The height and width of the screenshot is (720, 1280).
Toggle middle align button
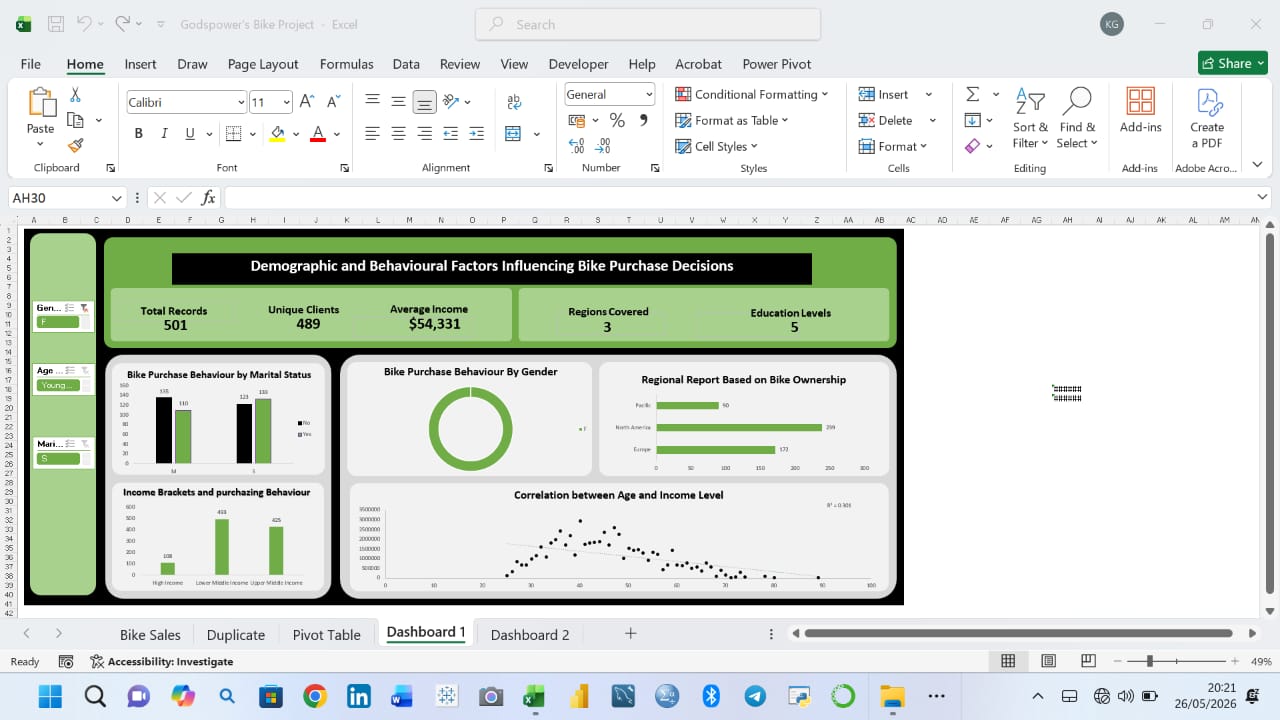(398, 102)
